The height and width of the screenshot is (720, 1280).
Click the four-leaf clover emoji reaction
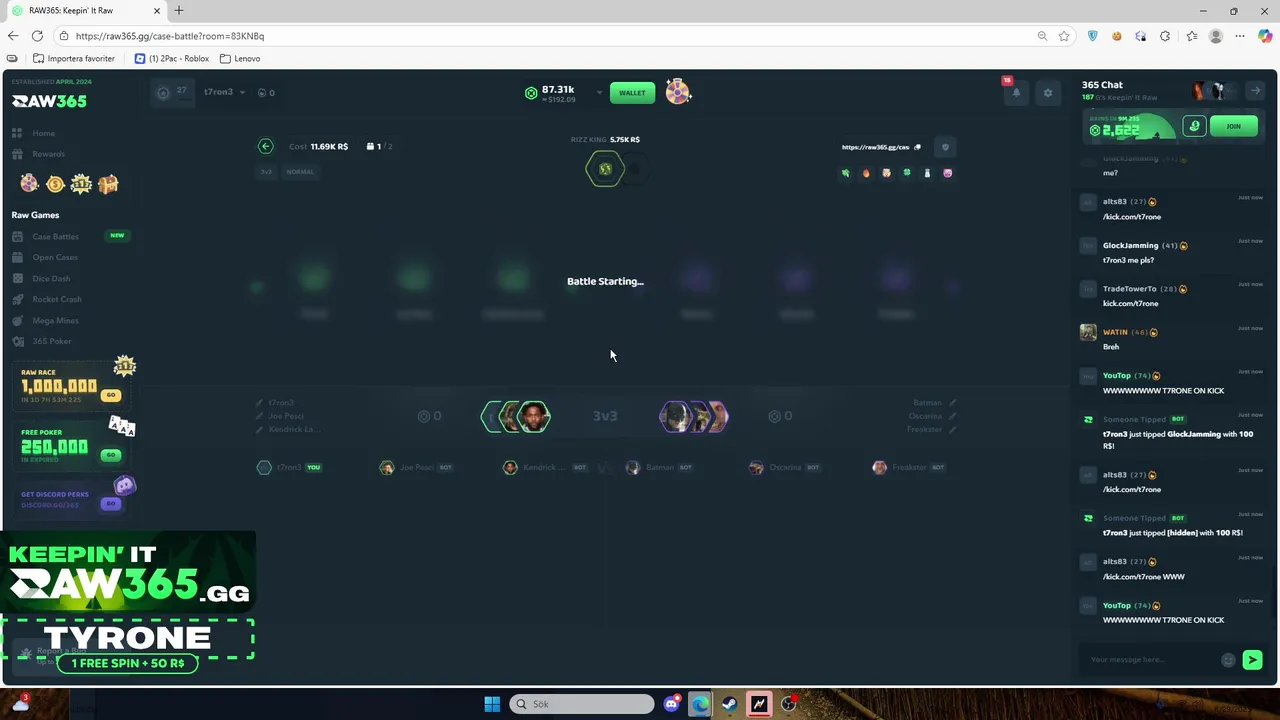pos(907,173)
